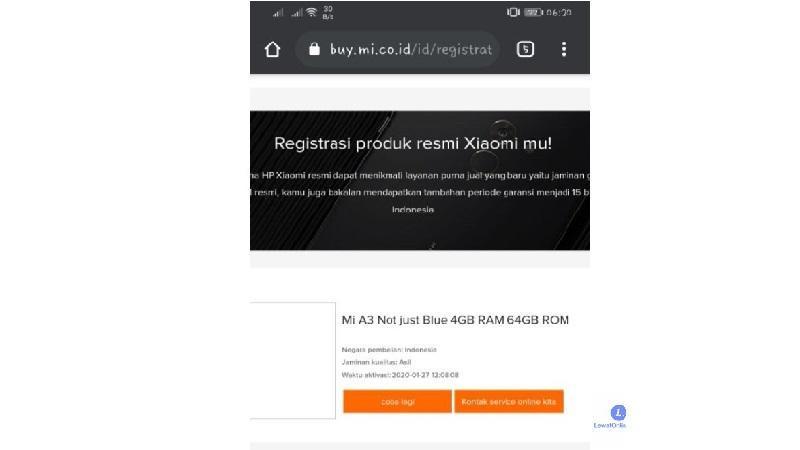Open the tab switcher showing 5 tabs

[526, 49]
